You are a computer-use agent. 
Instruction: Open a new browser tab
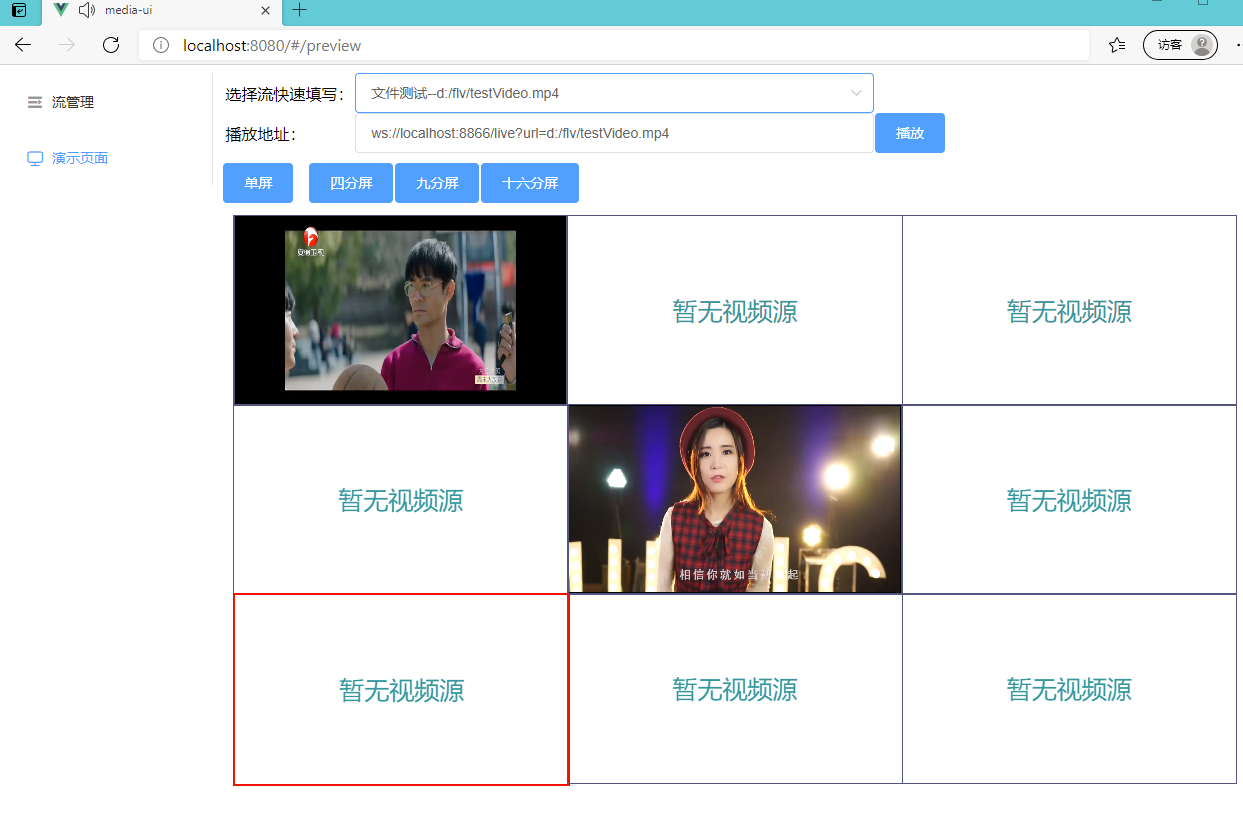click(x=299, y=10)
